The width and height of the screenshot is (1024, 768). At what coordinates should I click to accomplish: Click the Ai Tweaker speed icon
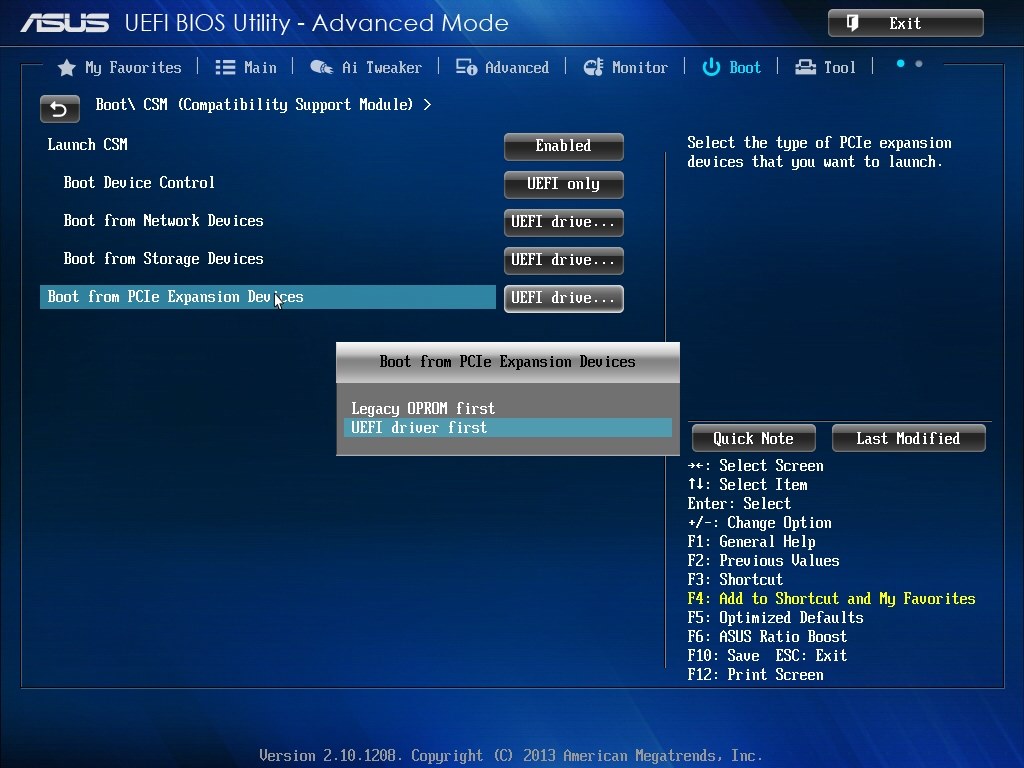click(x=321, y=67)
